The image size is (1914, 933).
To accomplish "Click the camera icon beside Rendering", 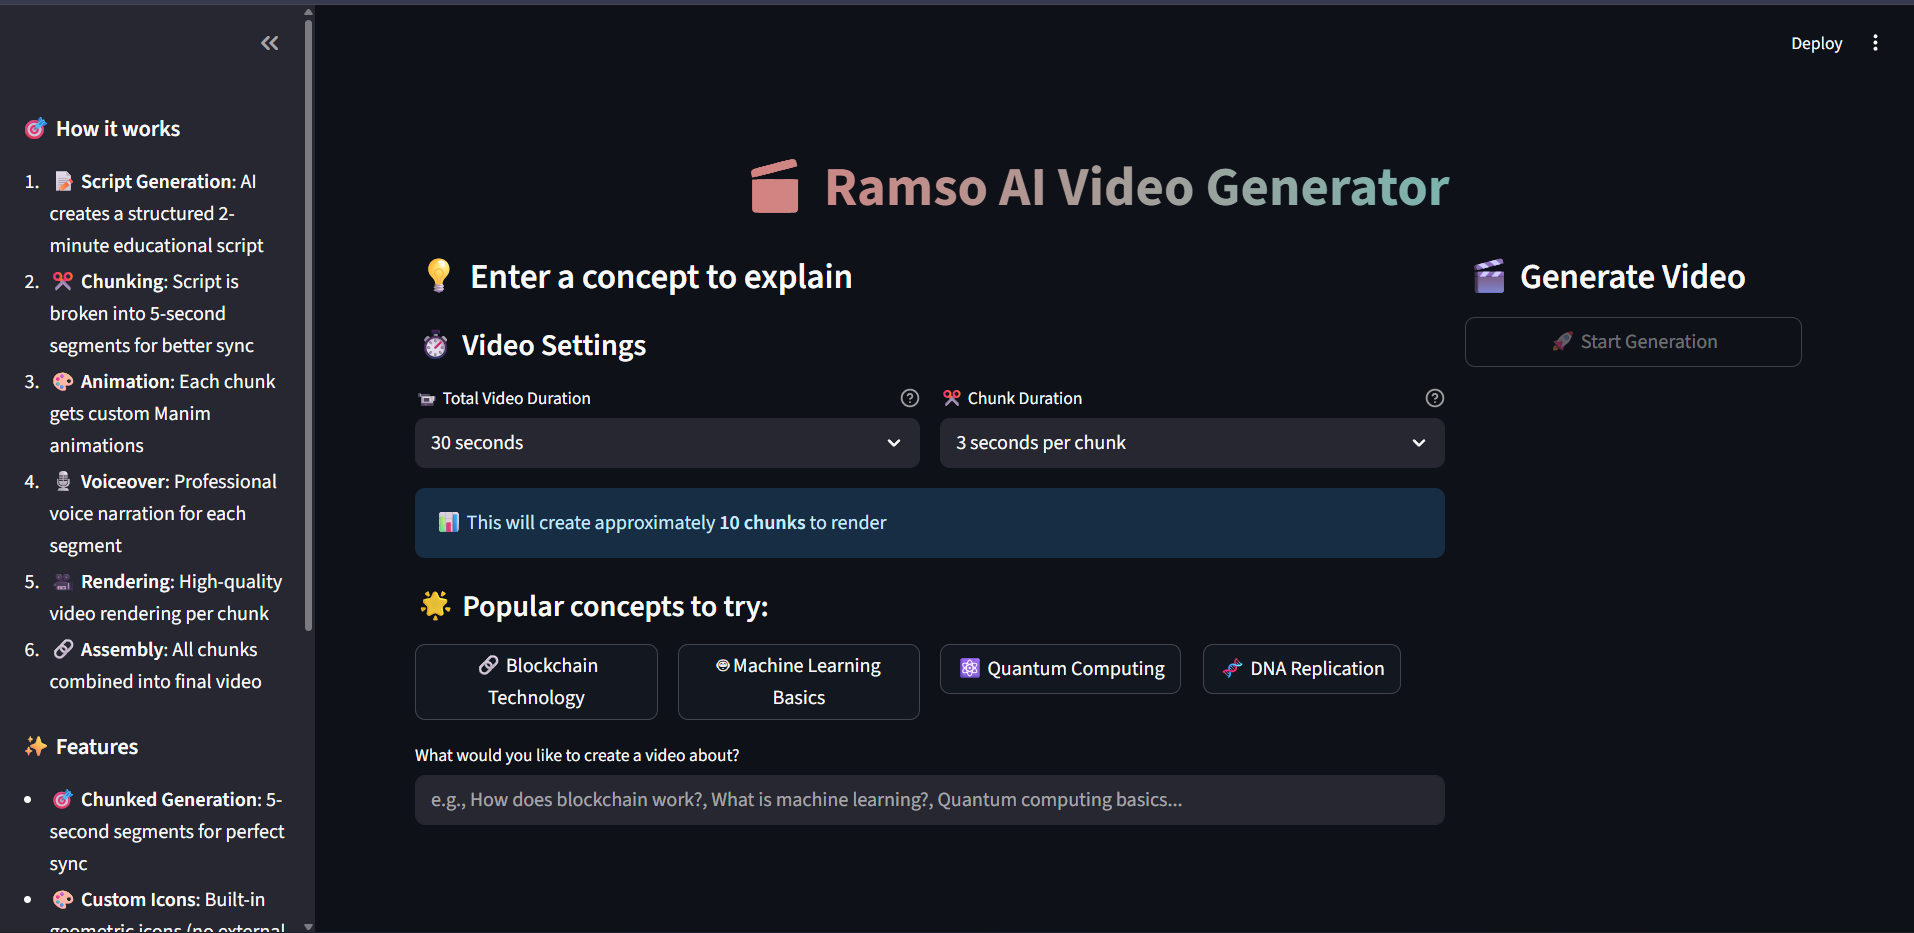I will click(63, 581).
